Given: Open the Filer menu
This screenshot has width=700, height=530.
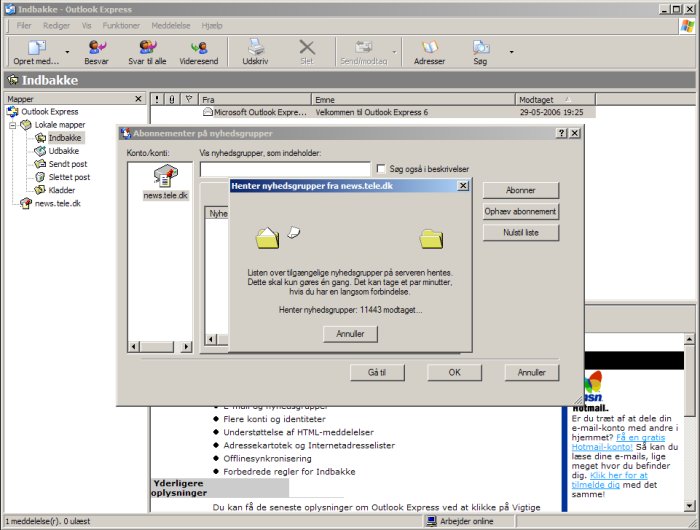Looking at the screenshot, I should tap(24, 24).
